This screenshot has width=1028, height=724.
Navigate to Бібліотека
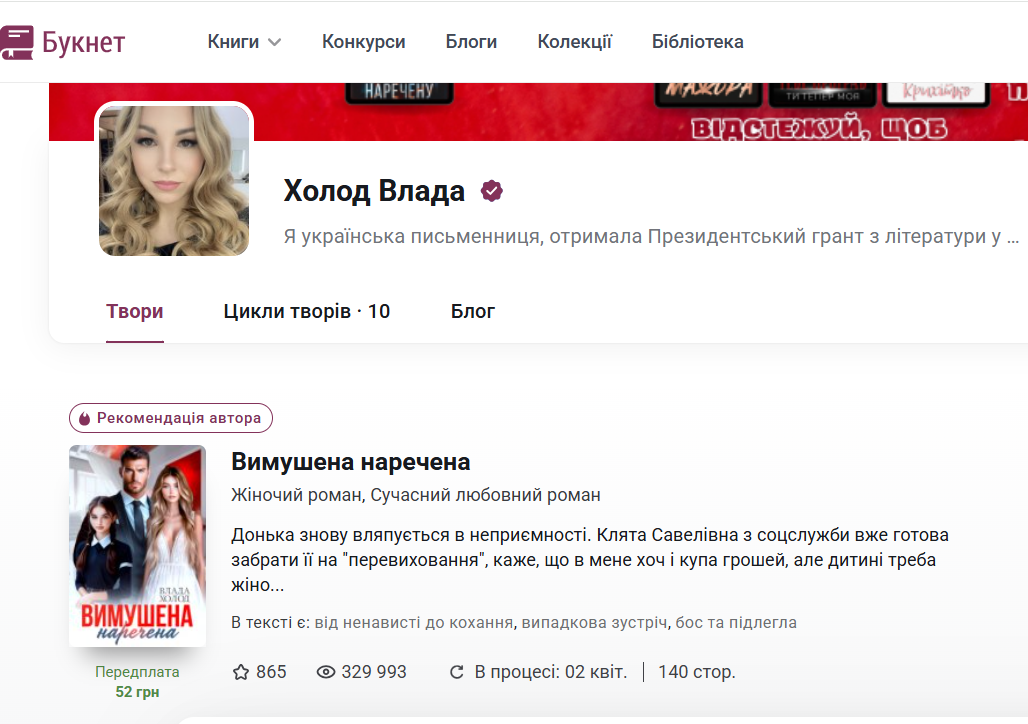(697, 42)
